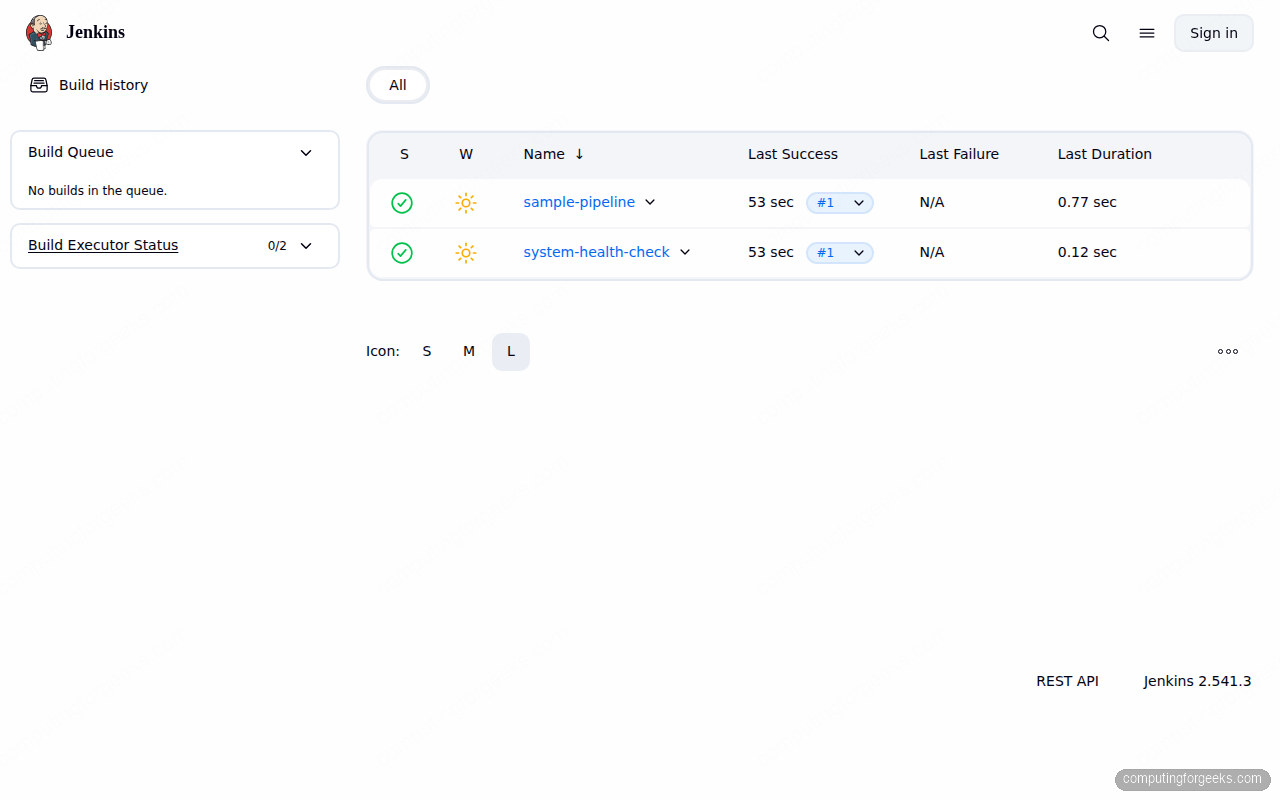Open the hamburger menu in top bar
The width and height of the screenshot is (1280, 800).
(1146, 32)
